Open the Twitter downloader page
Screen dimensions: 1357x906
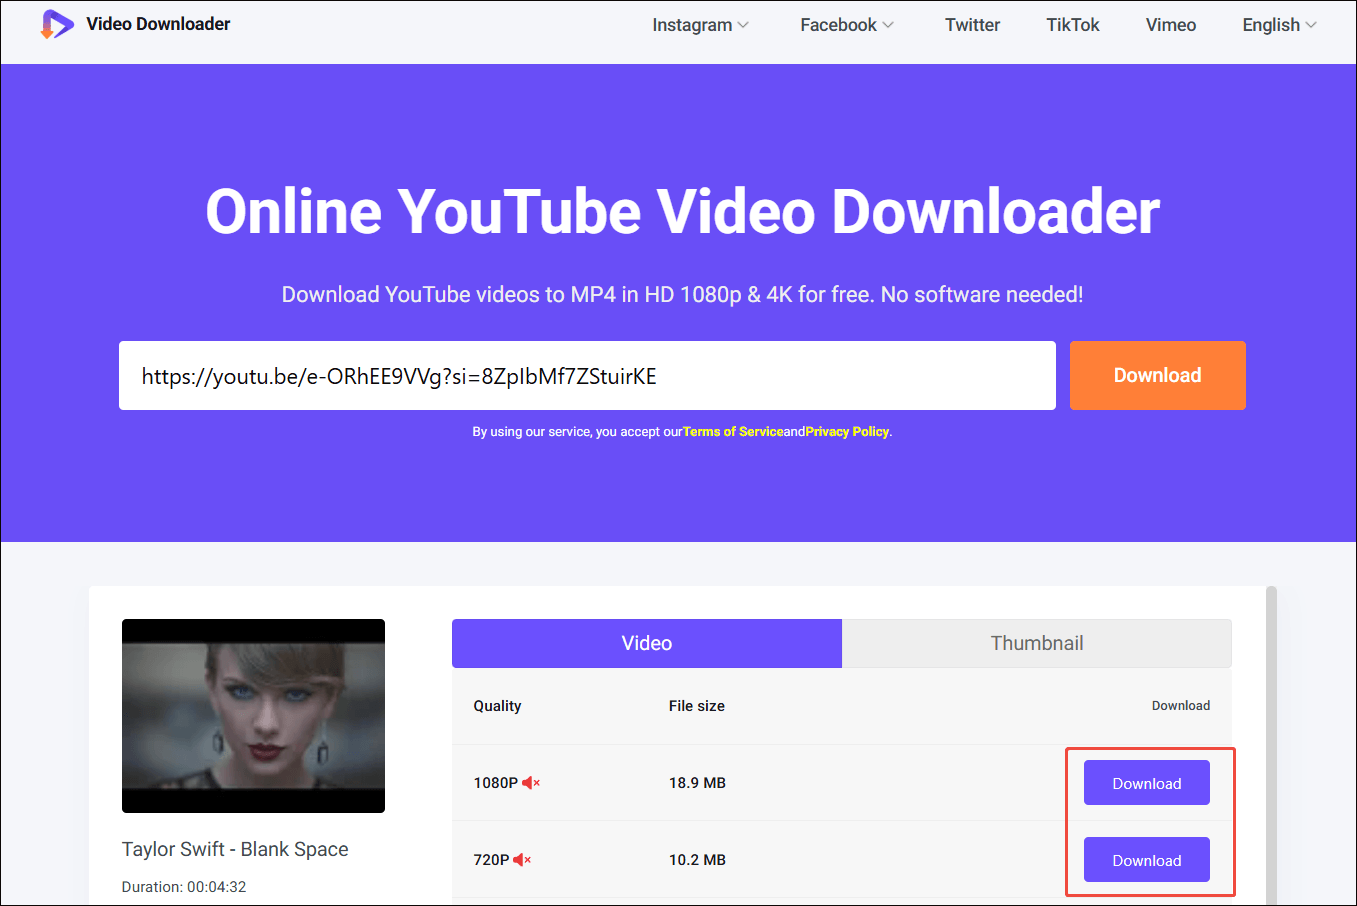972,25
